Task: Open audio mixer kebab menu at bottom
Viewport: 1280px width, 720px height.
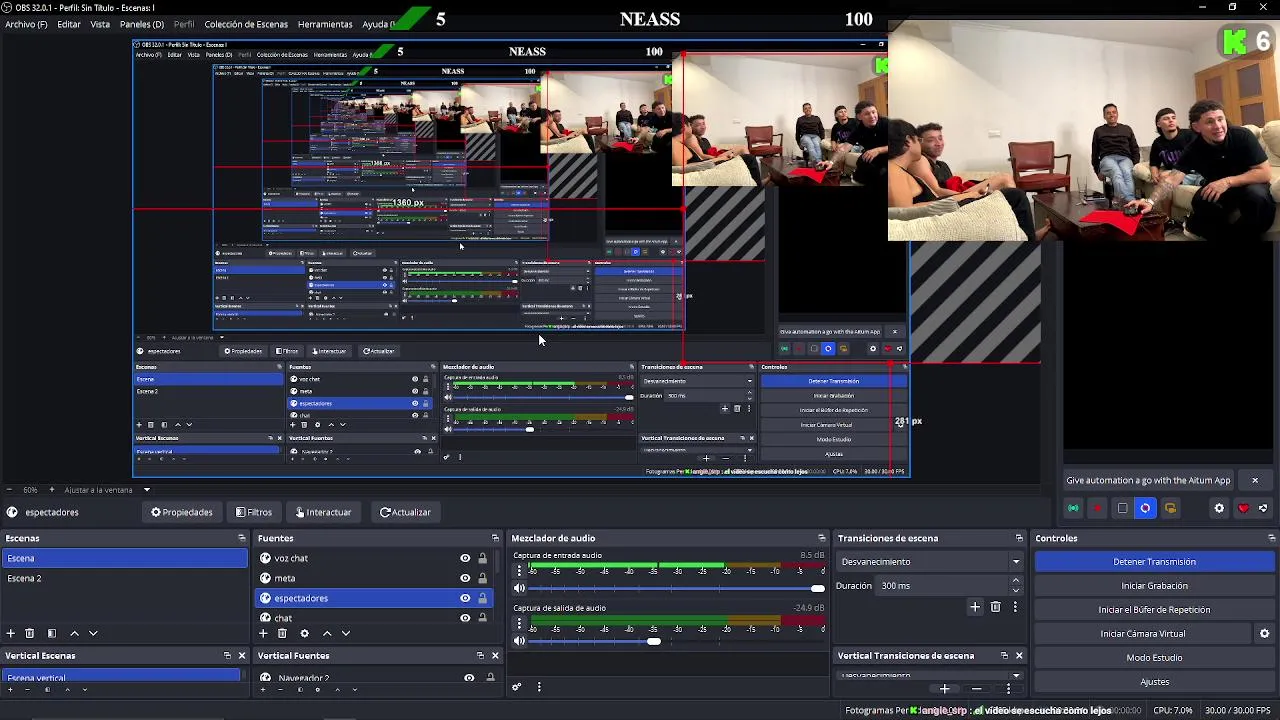Action: tap(539, 687)
